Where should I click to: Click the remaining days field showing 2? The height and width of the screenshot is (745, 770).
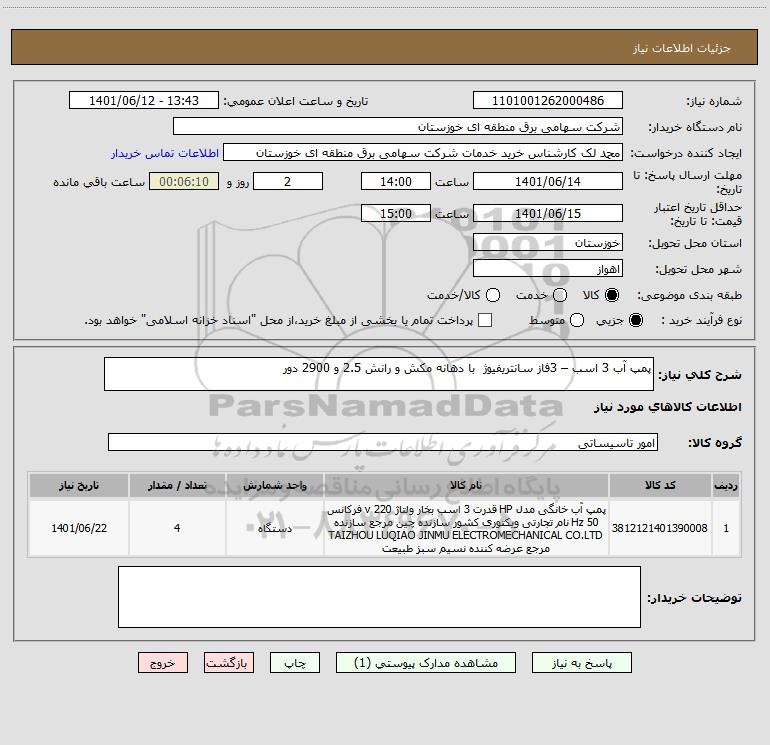[x=288, y=181]
